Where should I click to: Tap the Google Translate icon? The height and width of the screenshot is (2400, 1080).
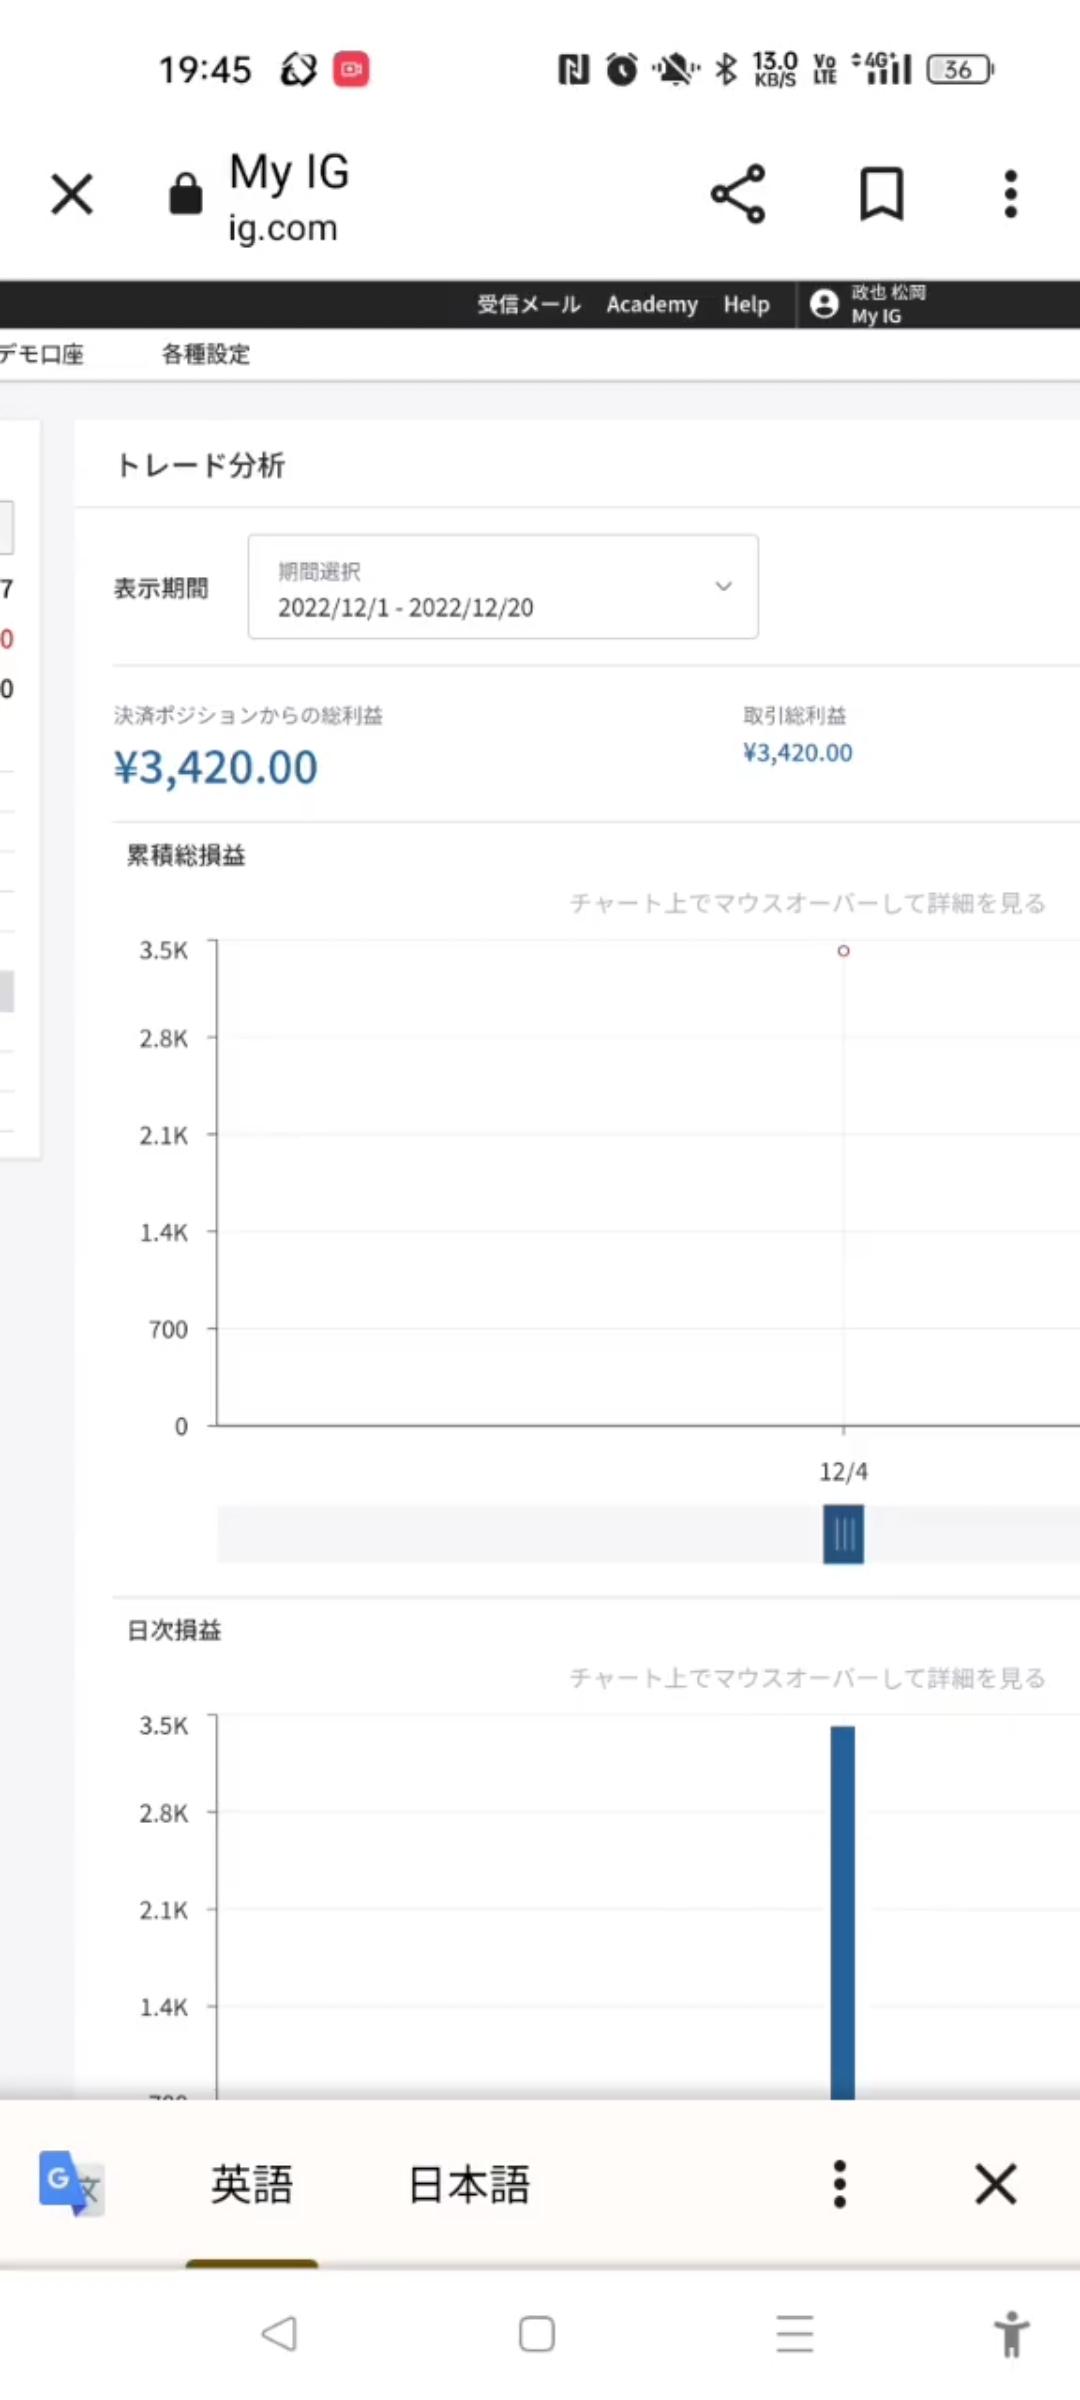[70, 2183]
